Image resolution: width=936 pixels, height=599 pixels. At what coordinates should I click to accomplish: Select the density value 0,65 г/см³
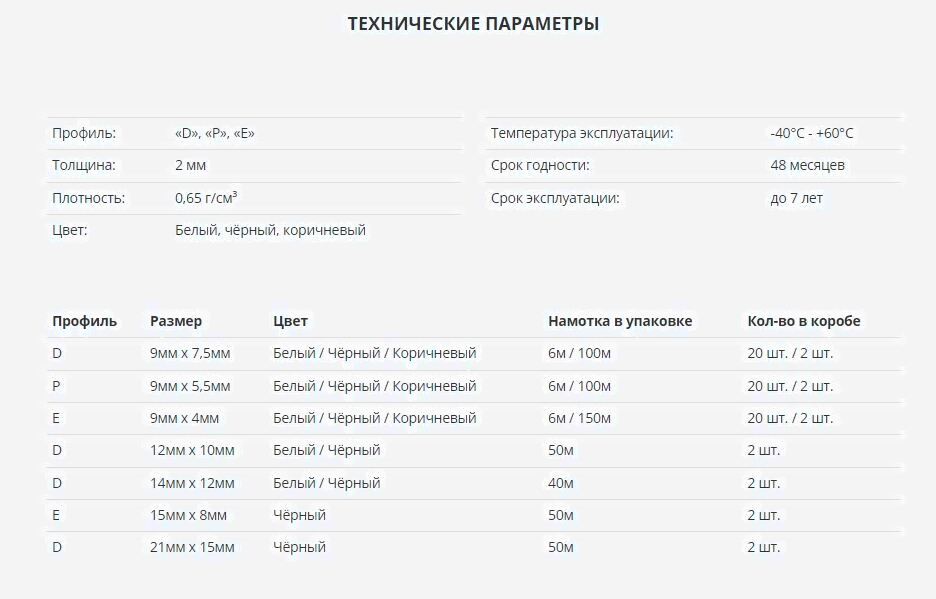point(206,198)
